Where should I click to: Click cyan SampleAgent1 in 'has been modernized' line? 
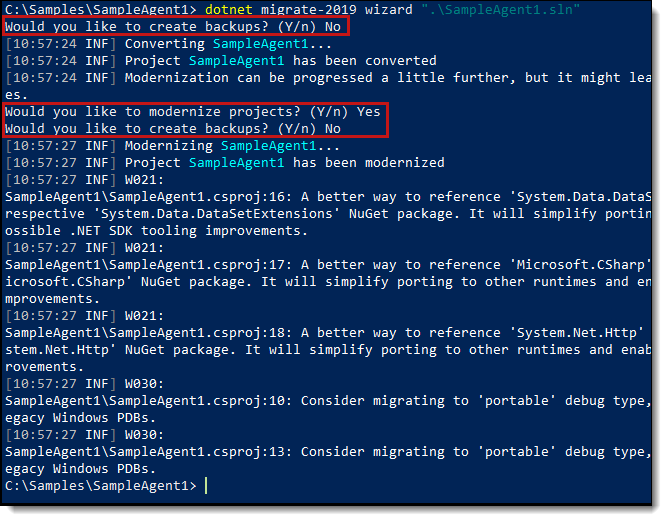pyautogui.click(x=236, y=162)
